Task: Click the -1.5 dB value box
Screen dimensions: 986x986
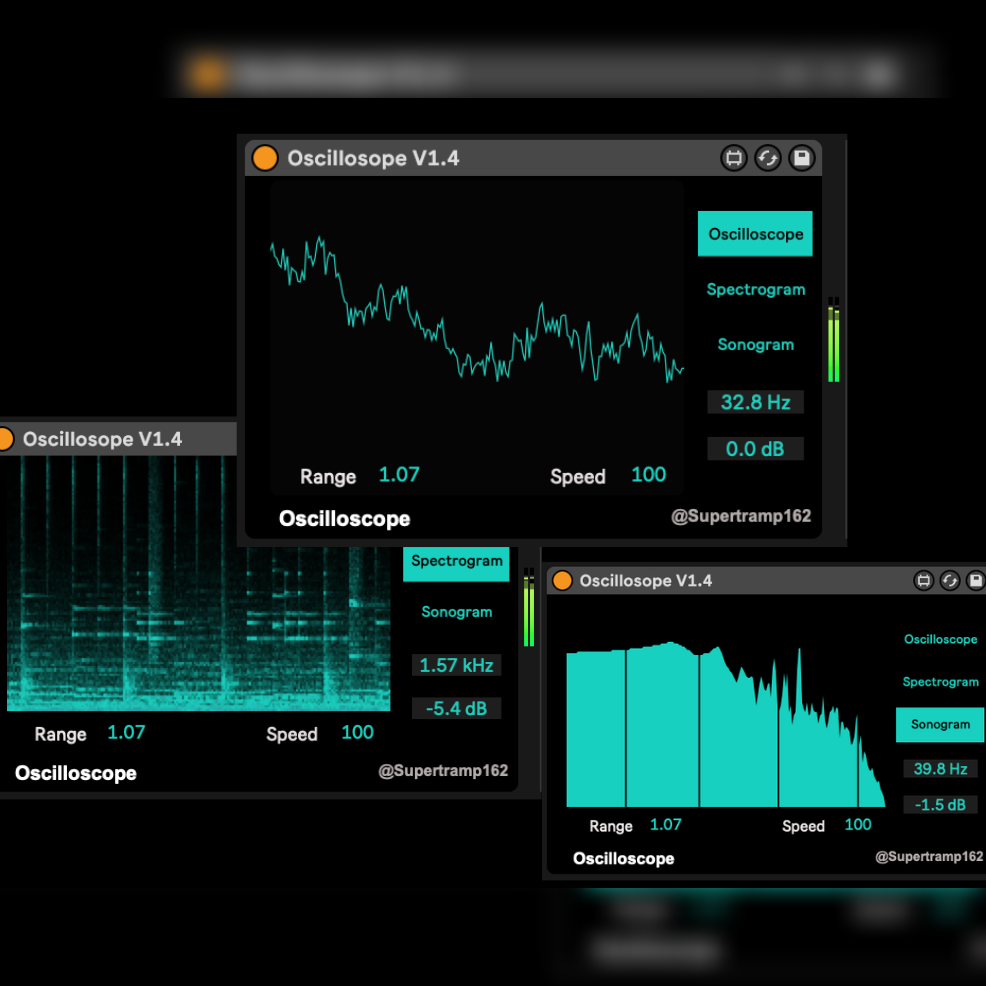Action: [939, 805]
